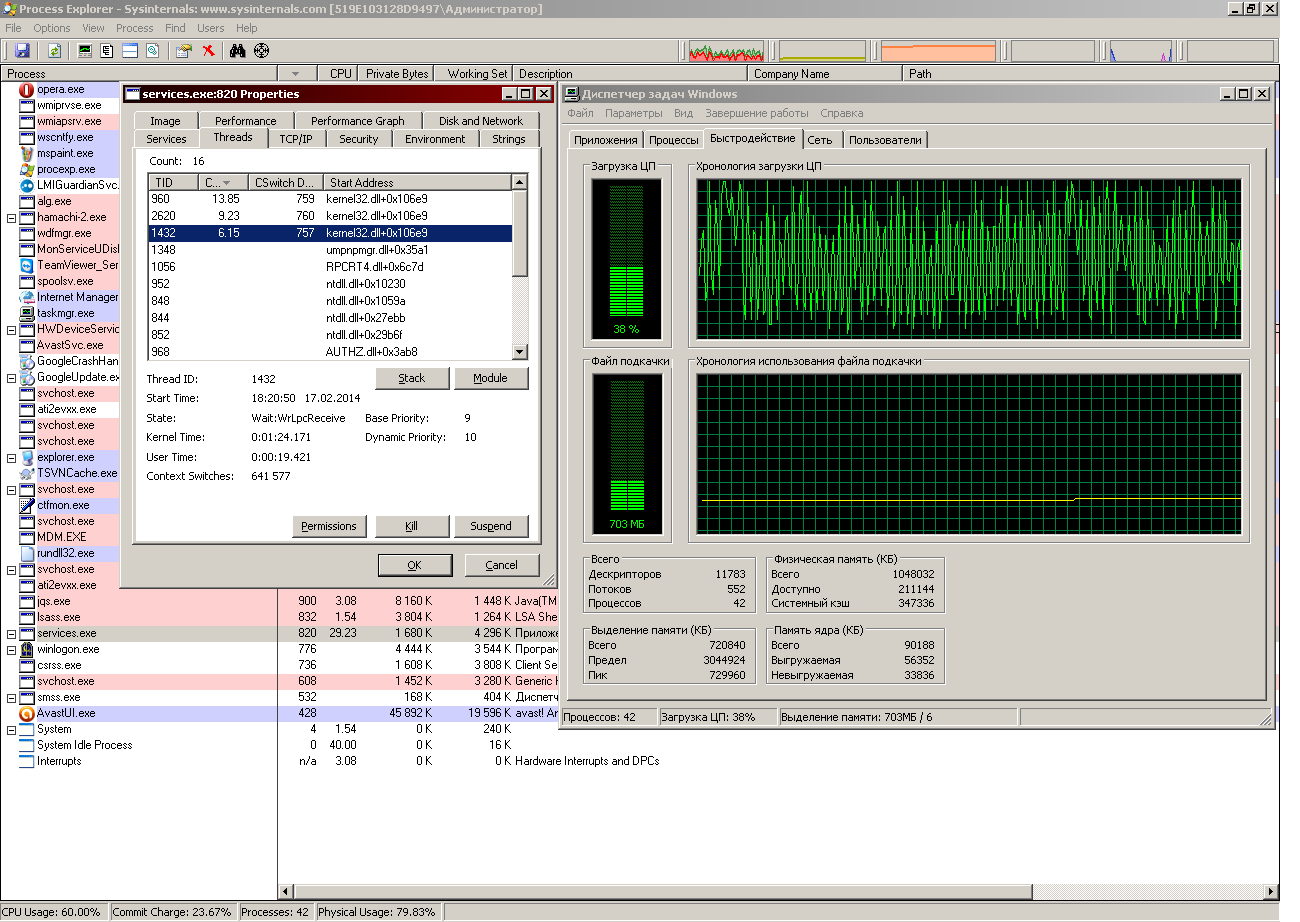1300x922 pixels.
Task: Switch to the TCP/IP tab
Action: (x=295, y=139)
